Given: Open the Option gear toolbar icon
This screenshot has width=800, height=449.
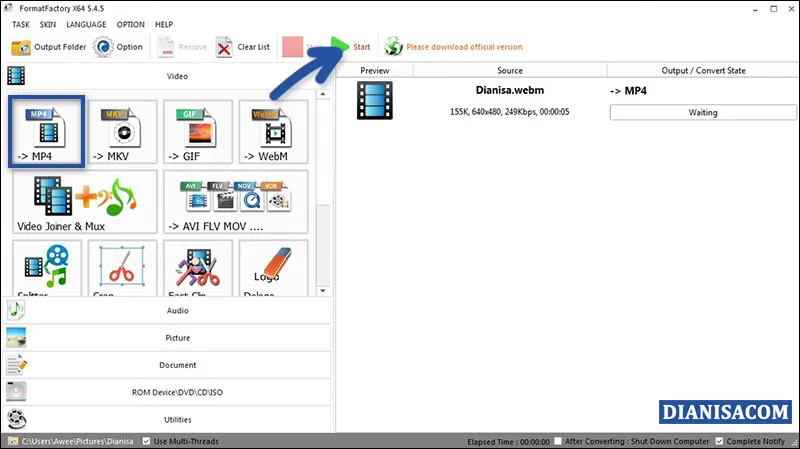Looking at the screenshot, I should (103, 47).
